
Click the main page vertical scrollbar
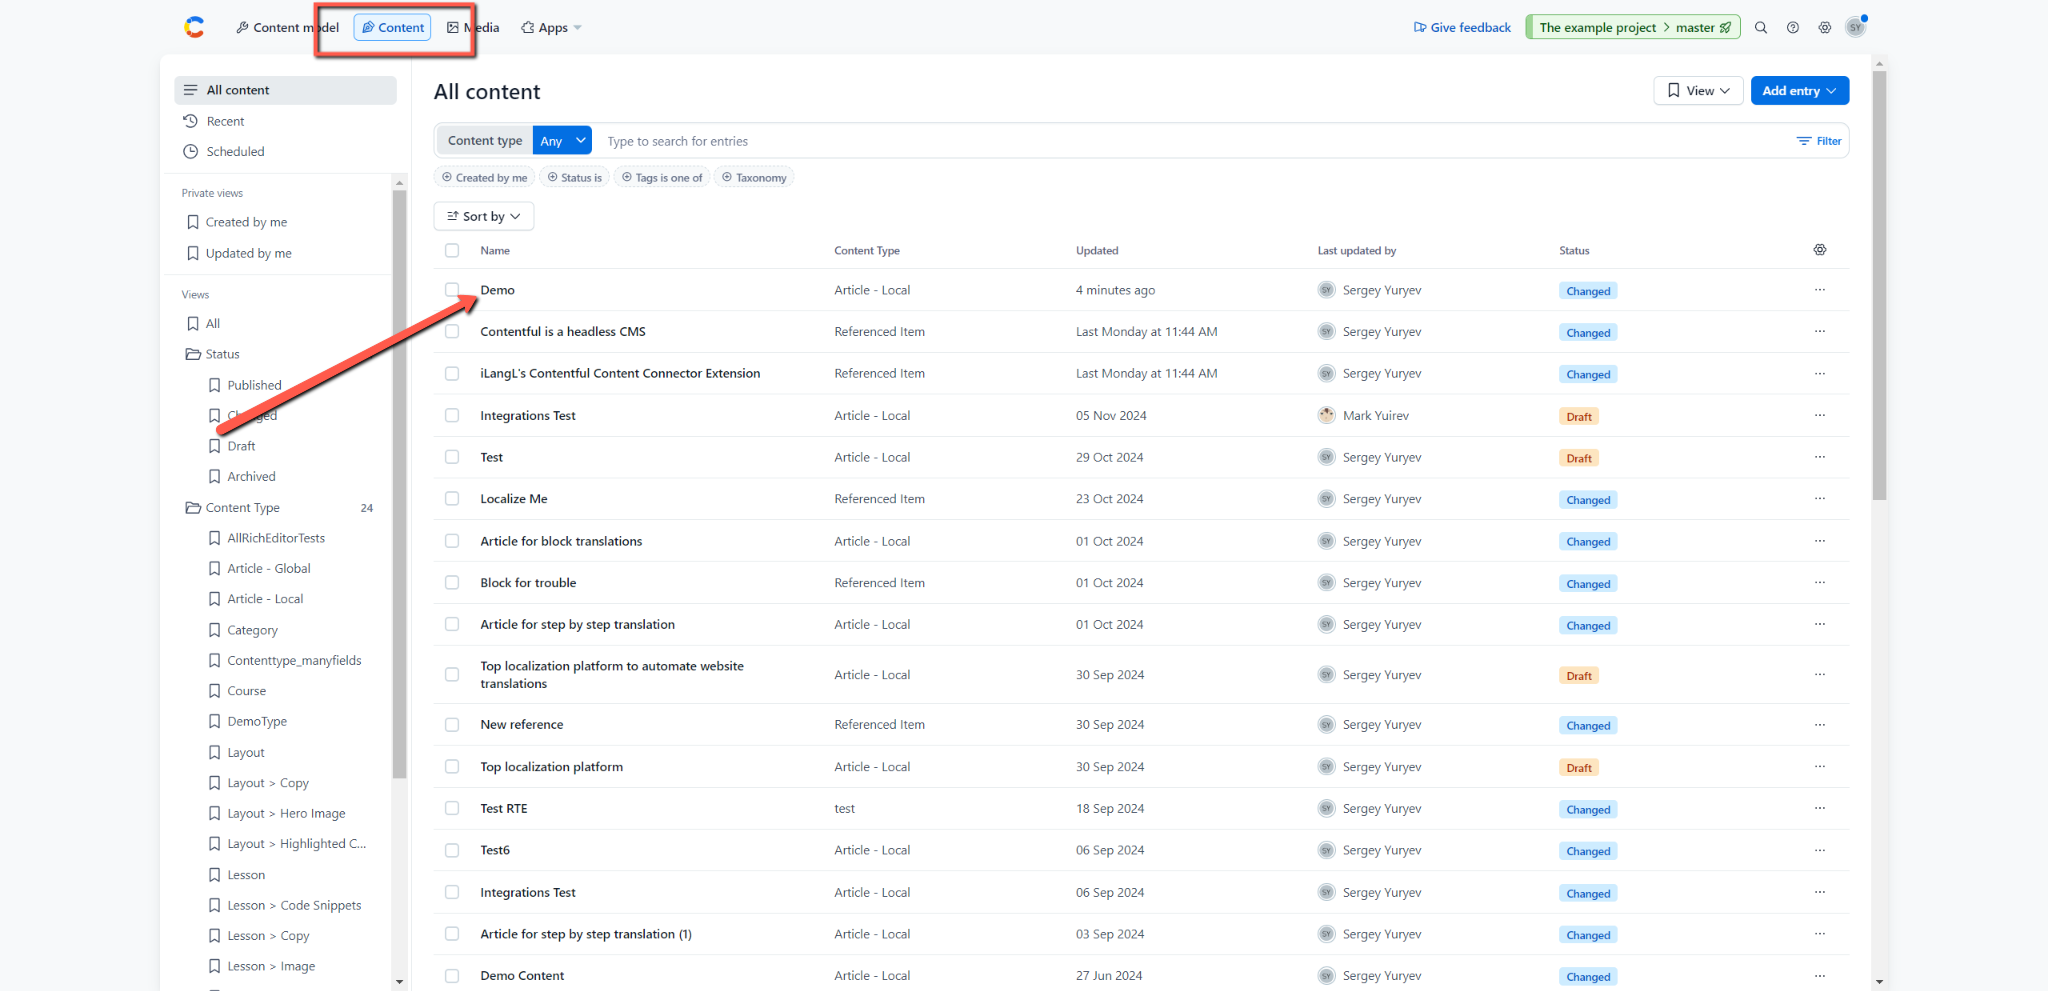tap(1880, 285)
